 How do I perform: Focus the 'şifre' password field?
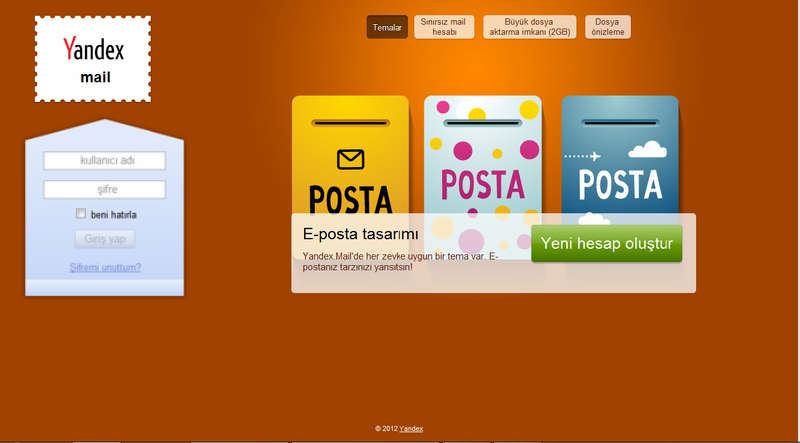tap(105, 190)
